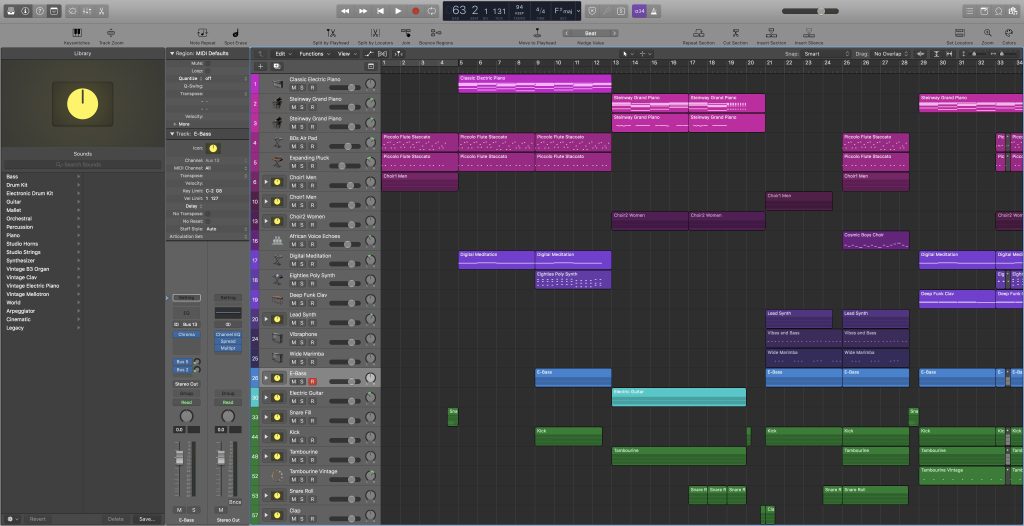Screen dimensions: 1024x526
Task: Open the Functions menu
Action: (x=313, y=54)
